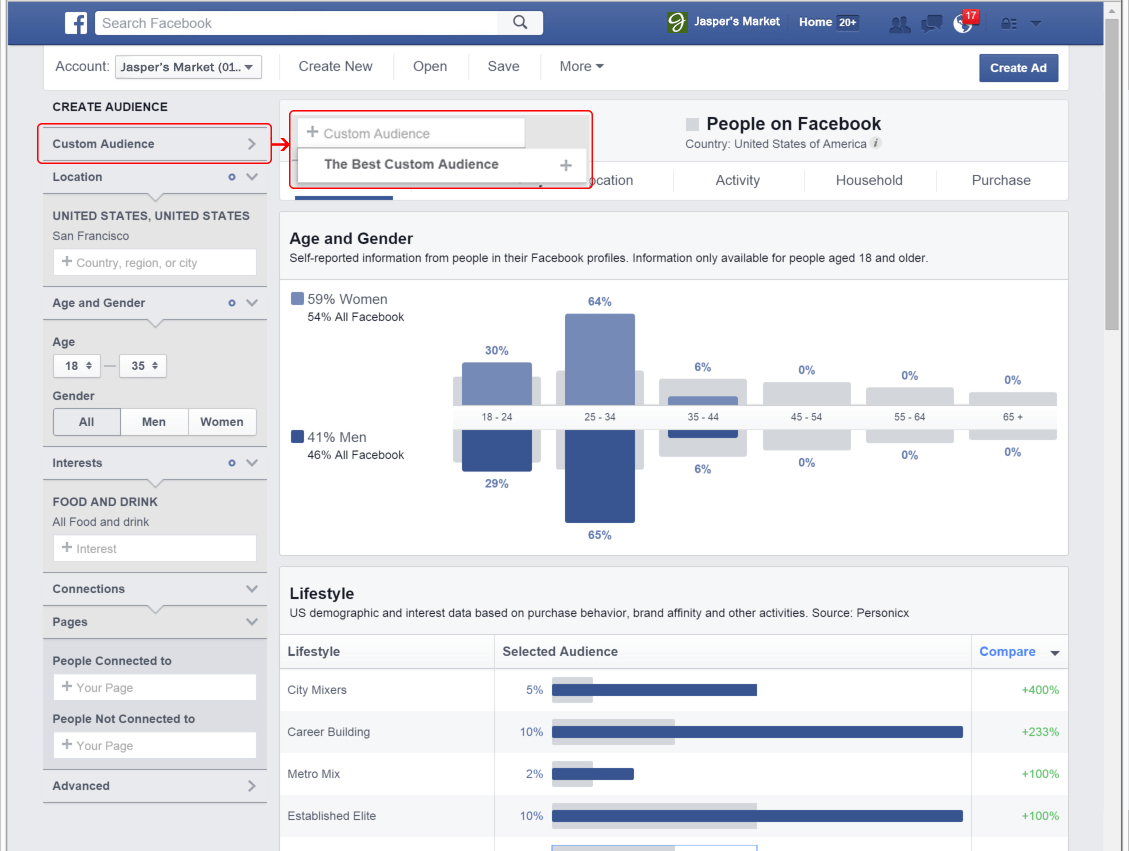Select All genders

(x=86, y=421)
